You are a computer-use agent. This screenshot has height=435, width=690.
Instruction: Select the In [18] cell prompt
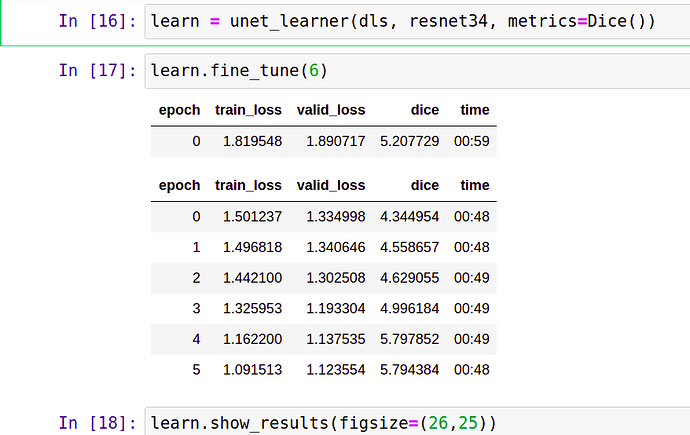(x=98, y=422)
